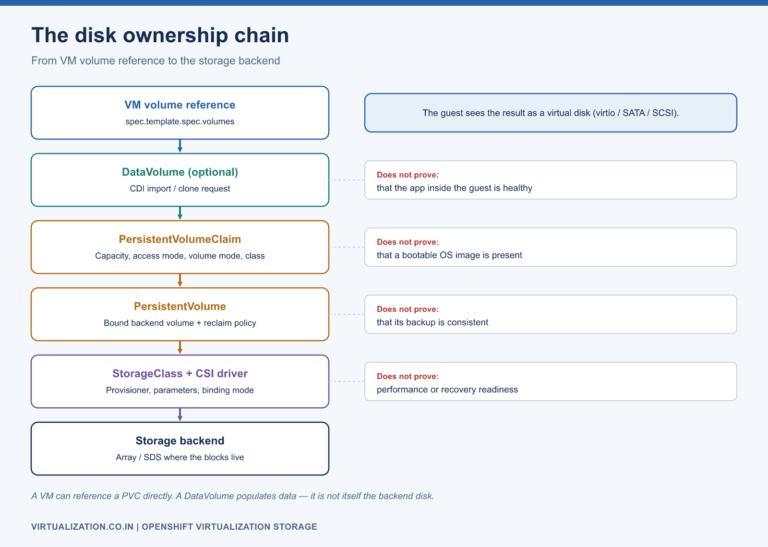This screenshot has height=547, width=768.
Task: Select the 'VM volume reference' heading
Action: tap(180, 105)
